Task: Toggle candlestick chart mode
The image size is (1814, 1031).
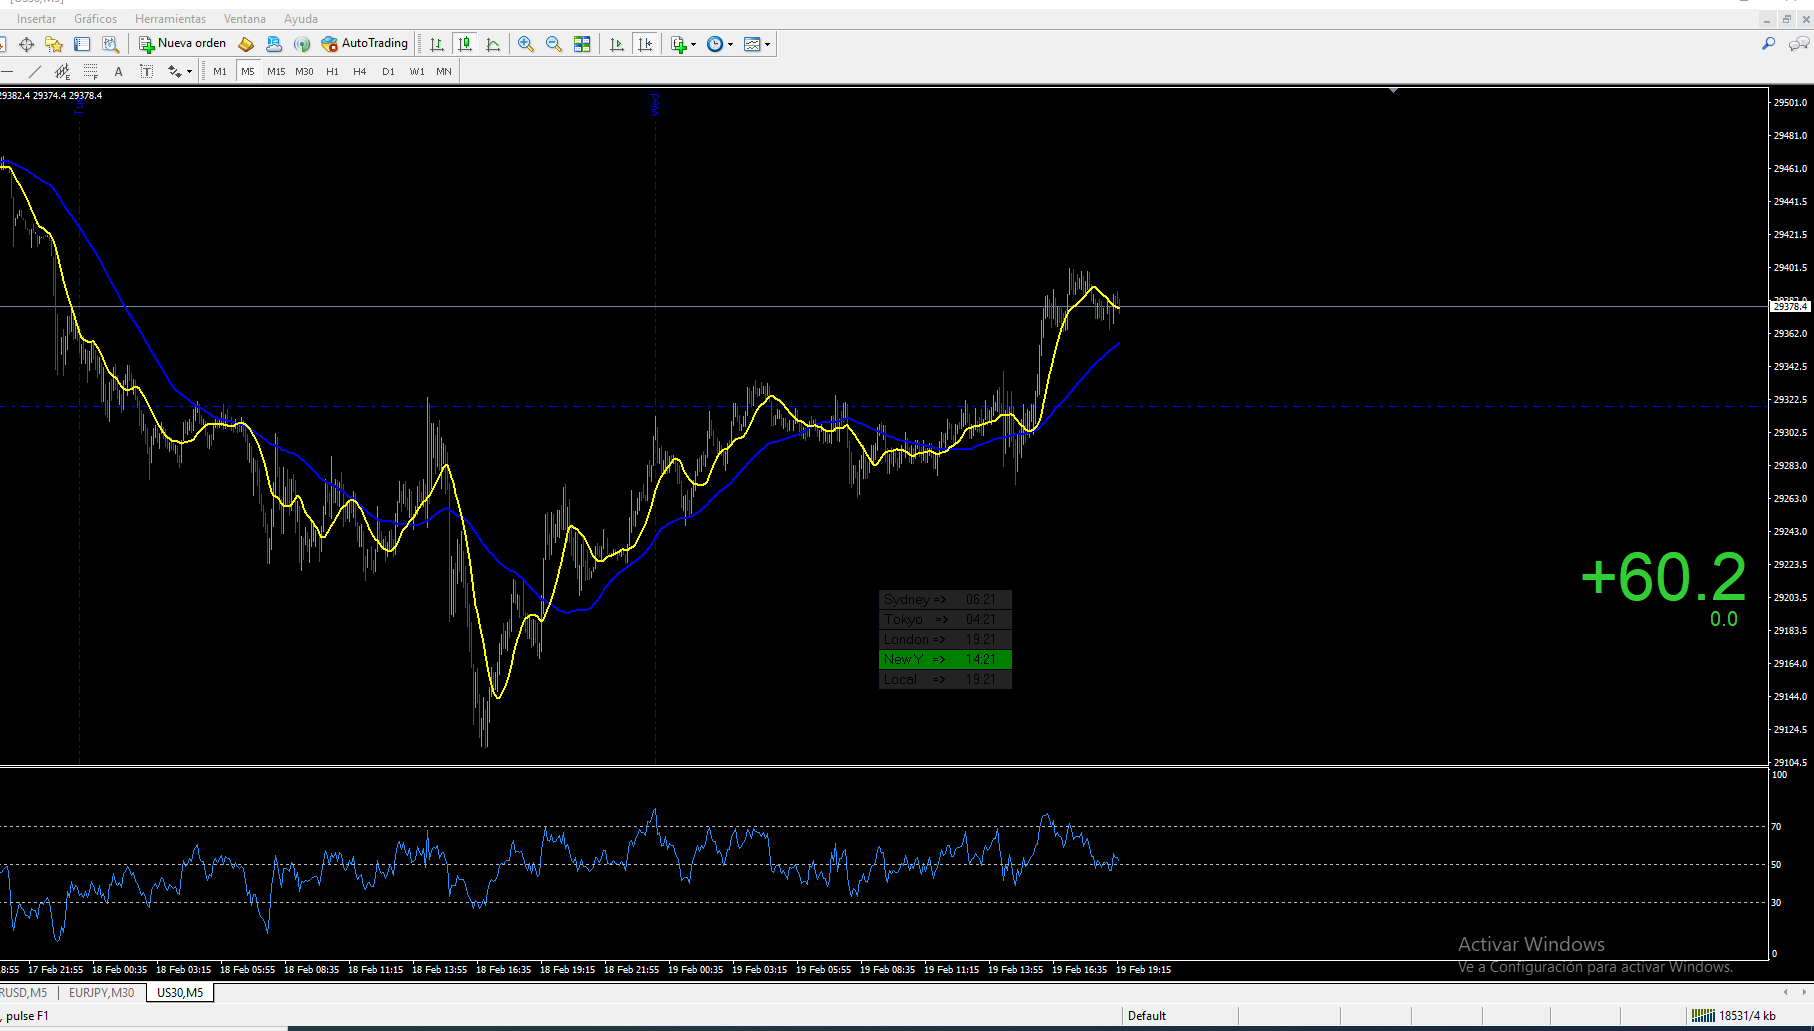Action: tap(465, 44)
